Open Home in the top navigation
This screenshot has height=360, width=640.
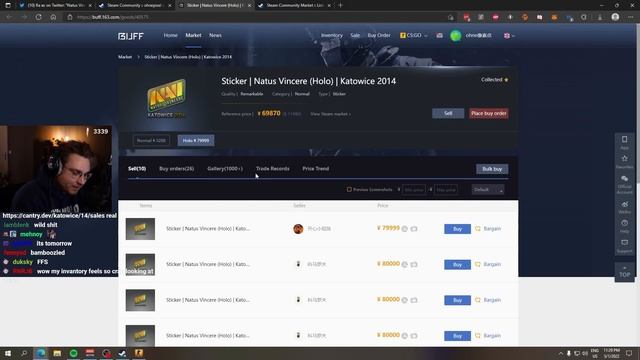click(171, 36)
